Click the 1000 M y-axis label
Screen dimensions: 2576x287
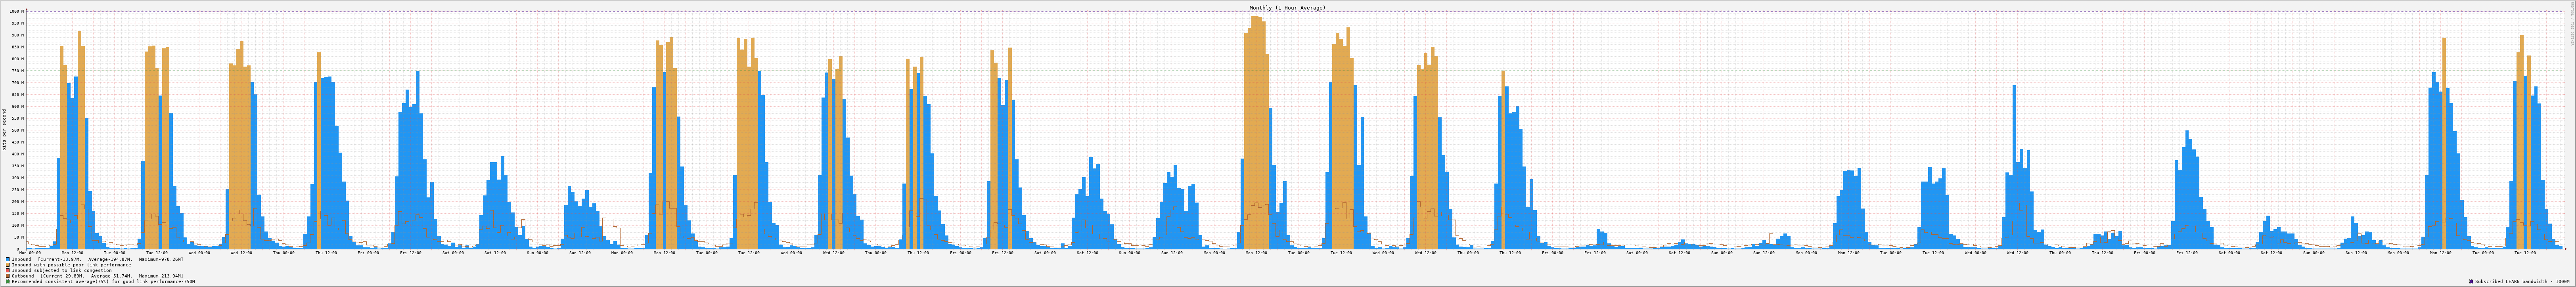click(x=15, y=12)
